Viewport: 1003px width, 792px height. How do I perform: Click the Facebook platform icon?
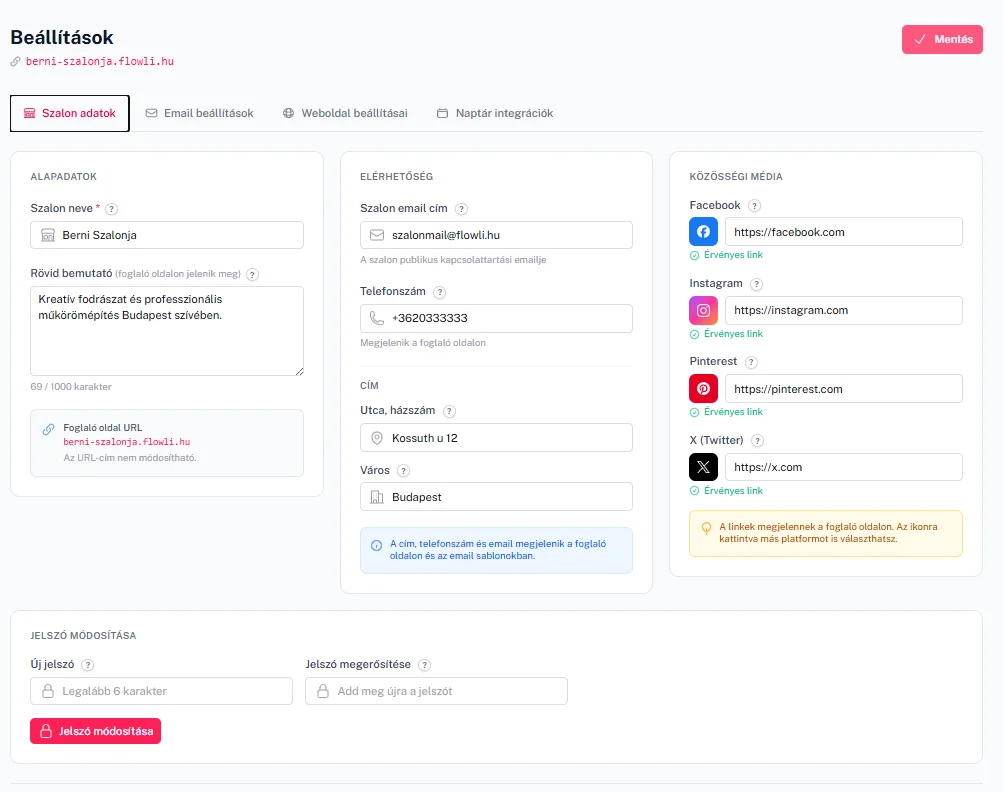[703, 232]
